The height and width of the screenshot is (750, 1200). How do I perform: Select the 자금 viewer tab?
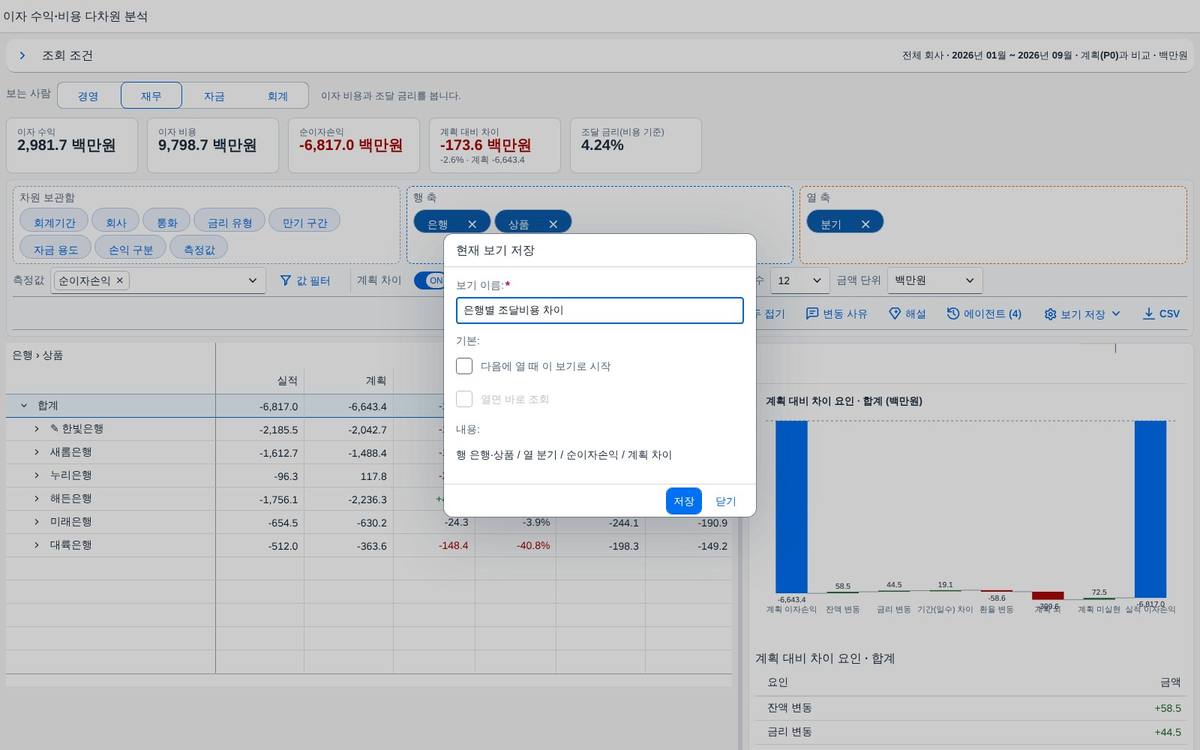point(214,96)
